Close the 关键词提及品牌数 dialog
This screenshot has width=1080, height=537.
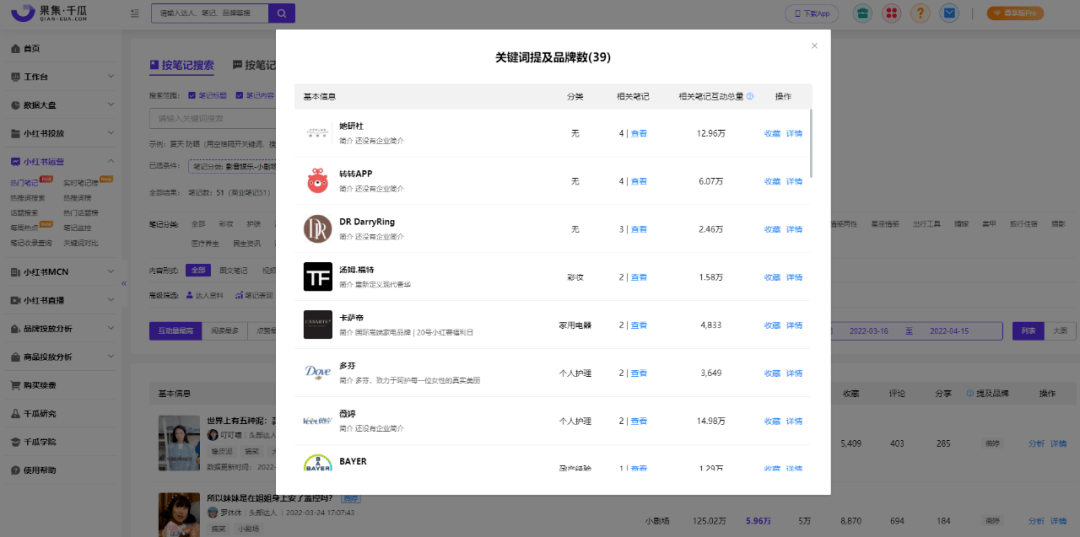pos(814,46)
